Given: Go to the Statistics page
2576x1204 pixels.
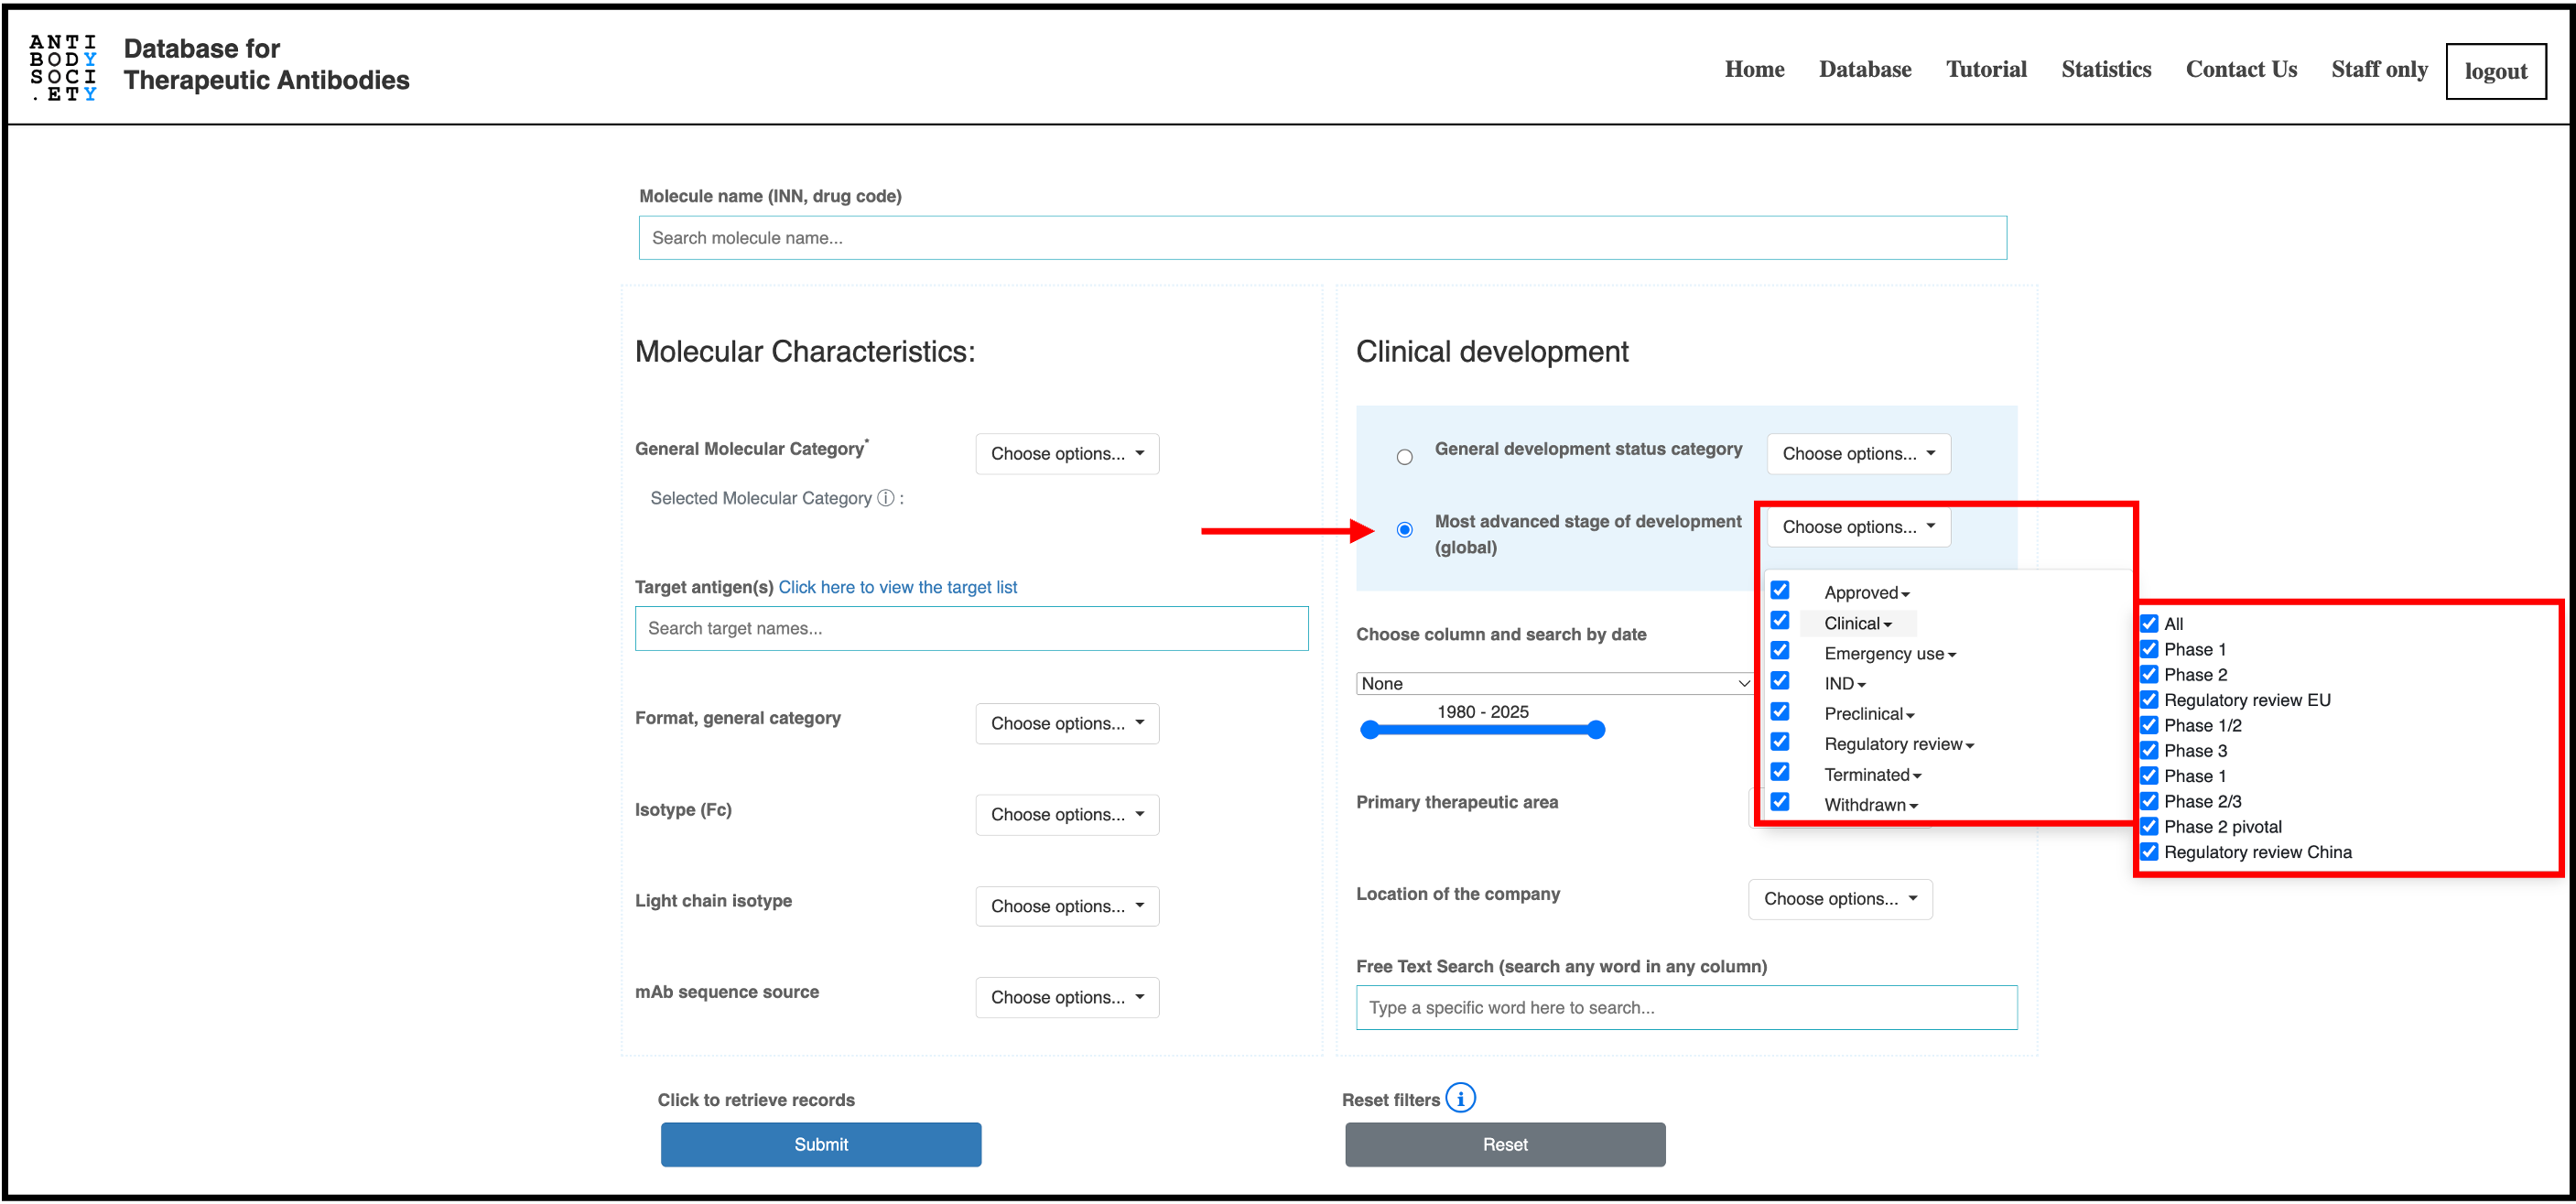Looking at the screenshot, I should pos(2106,68).
